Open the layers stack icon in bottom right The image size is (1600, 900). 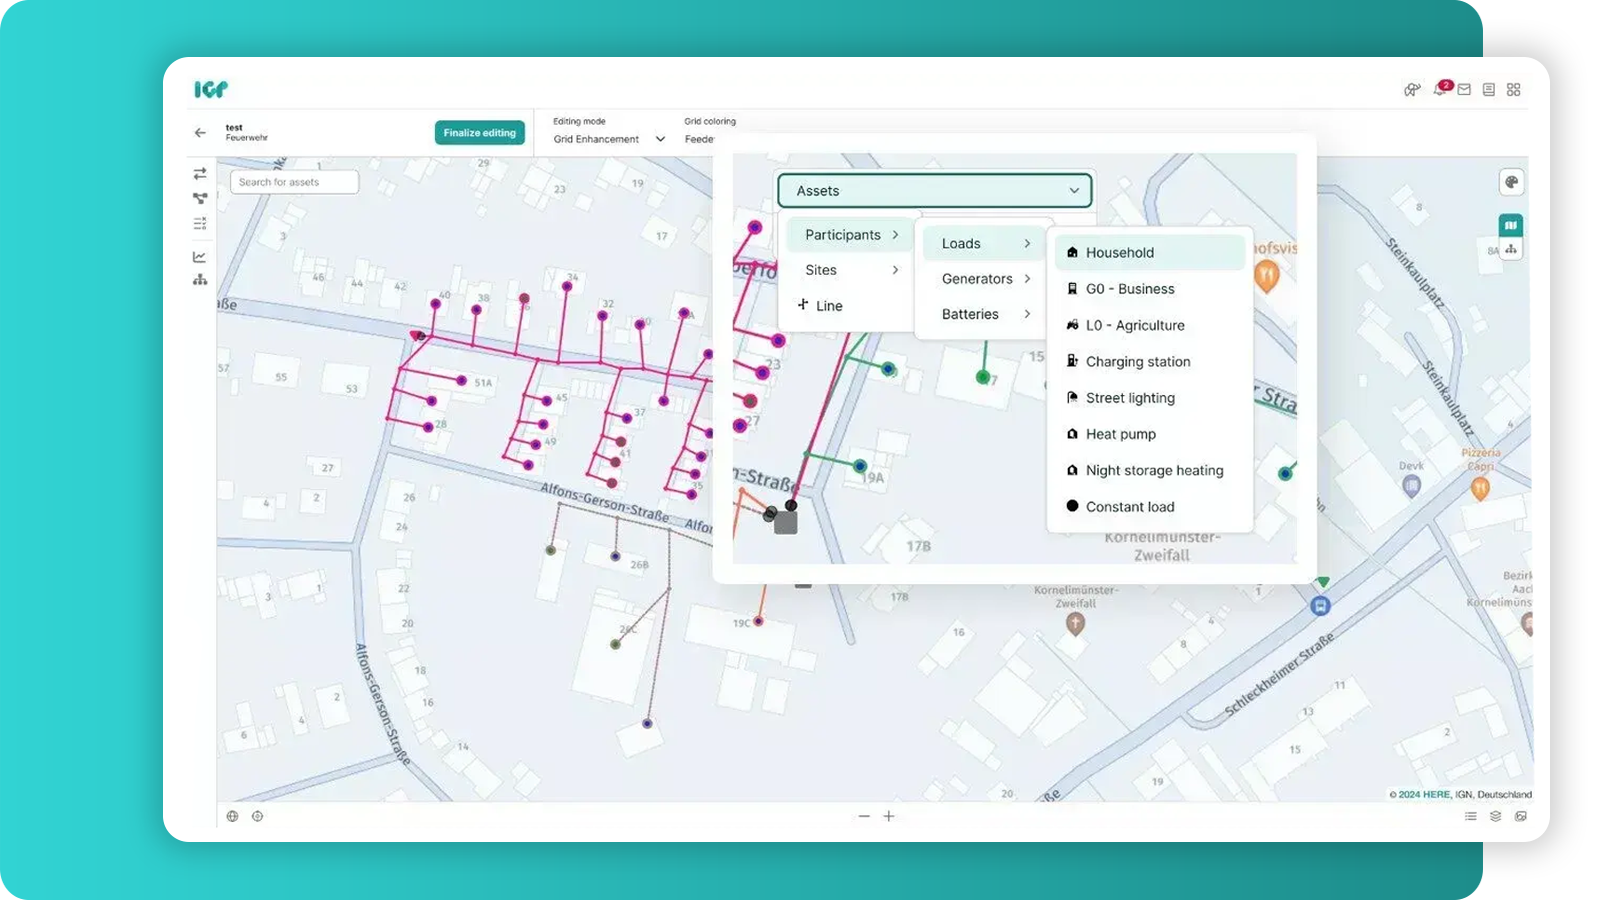[x=1496, y=816]
